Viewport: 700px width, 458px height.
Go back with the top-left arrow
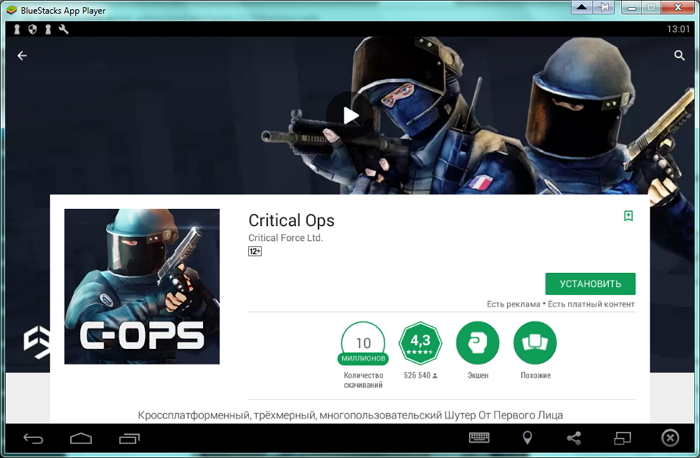pos(22,56)
